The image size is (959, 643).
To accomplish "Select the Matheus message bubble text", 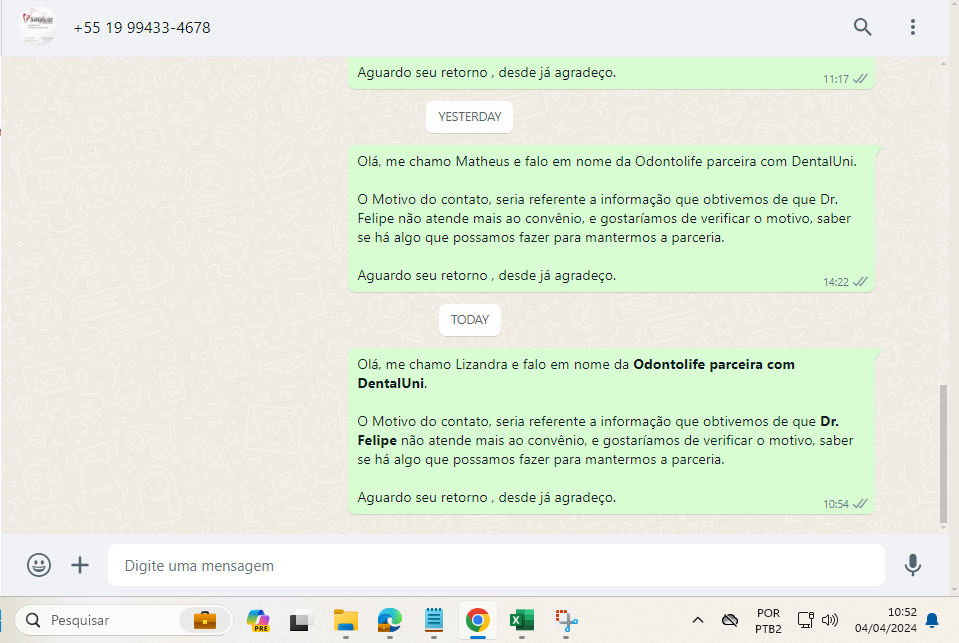I will click(x=607, y=218).
